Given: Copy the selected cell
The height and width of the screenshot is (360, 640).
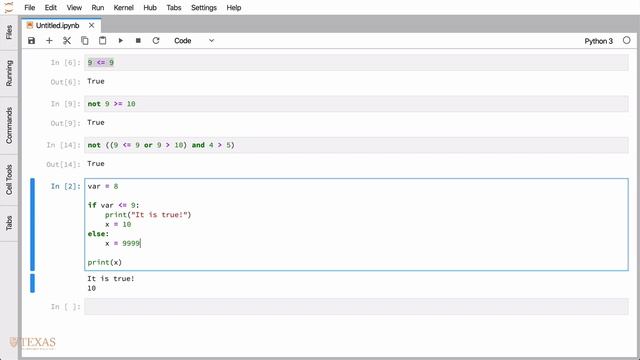Looking at the screenshot, I should point(84,40).
